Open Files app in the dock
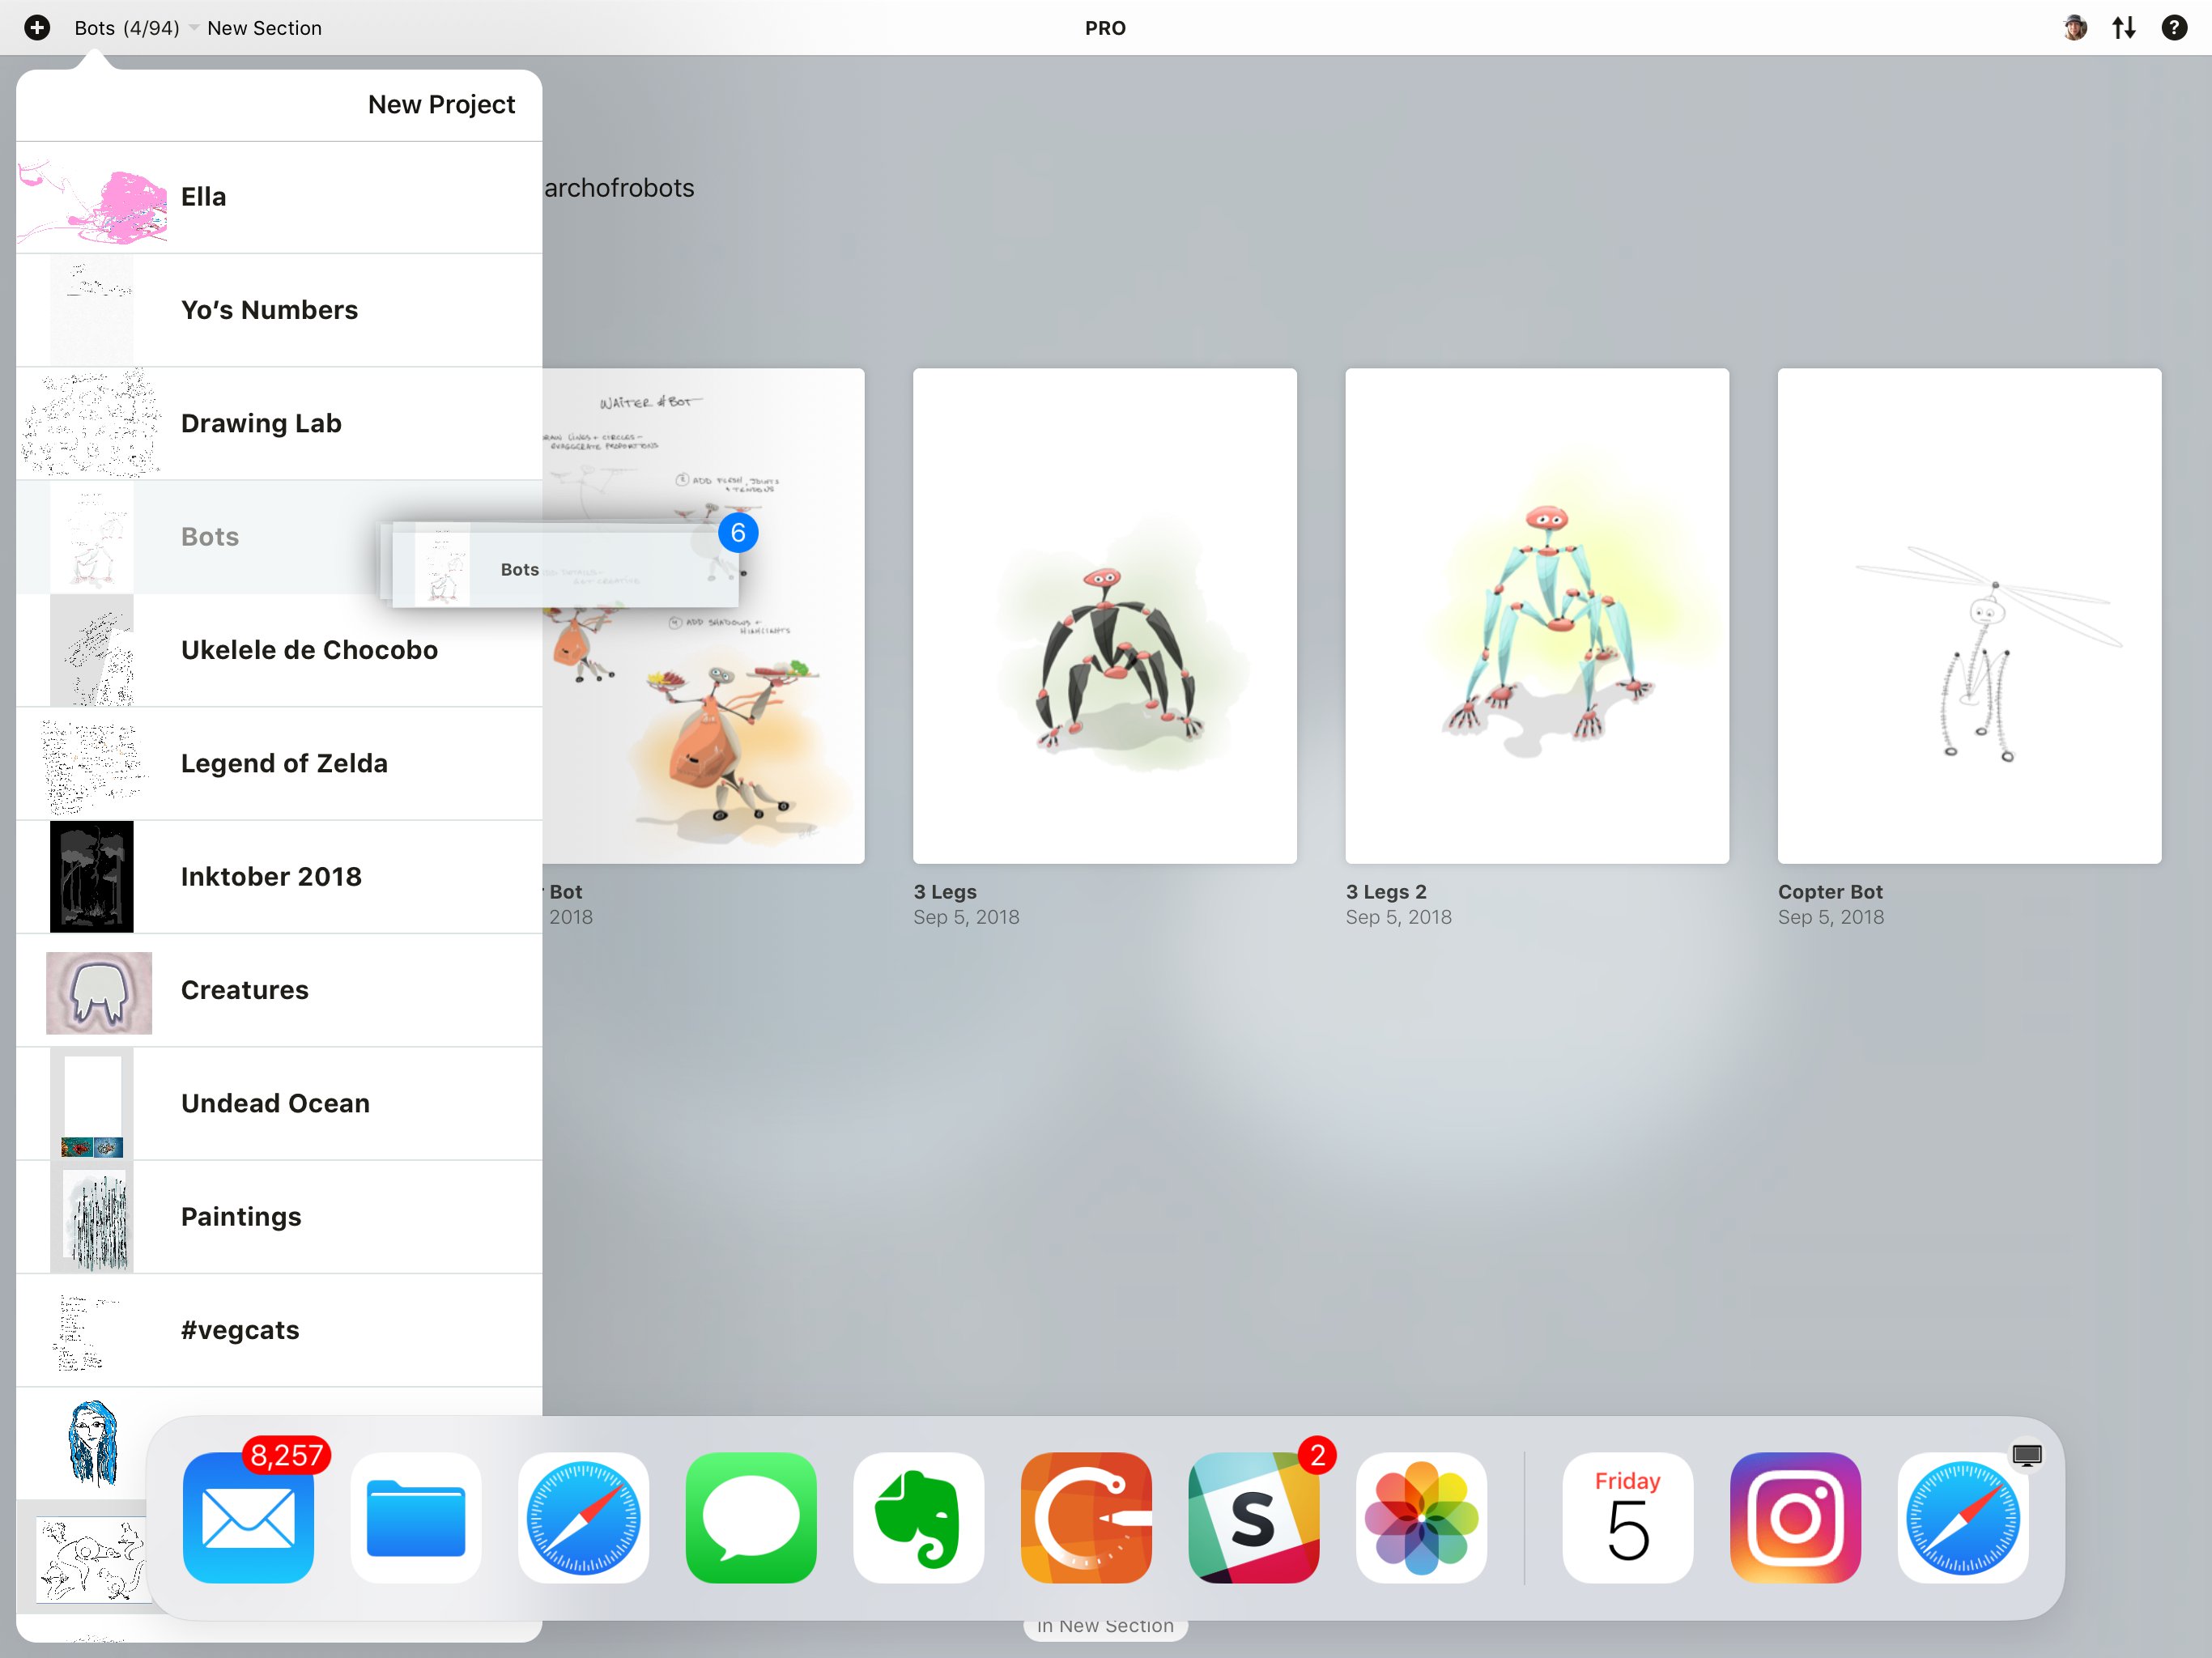Screen dimensions: 2212x1658 (416, 1517)
